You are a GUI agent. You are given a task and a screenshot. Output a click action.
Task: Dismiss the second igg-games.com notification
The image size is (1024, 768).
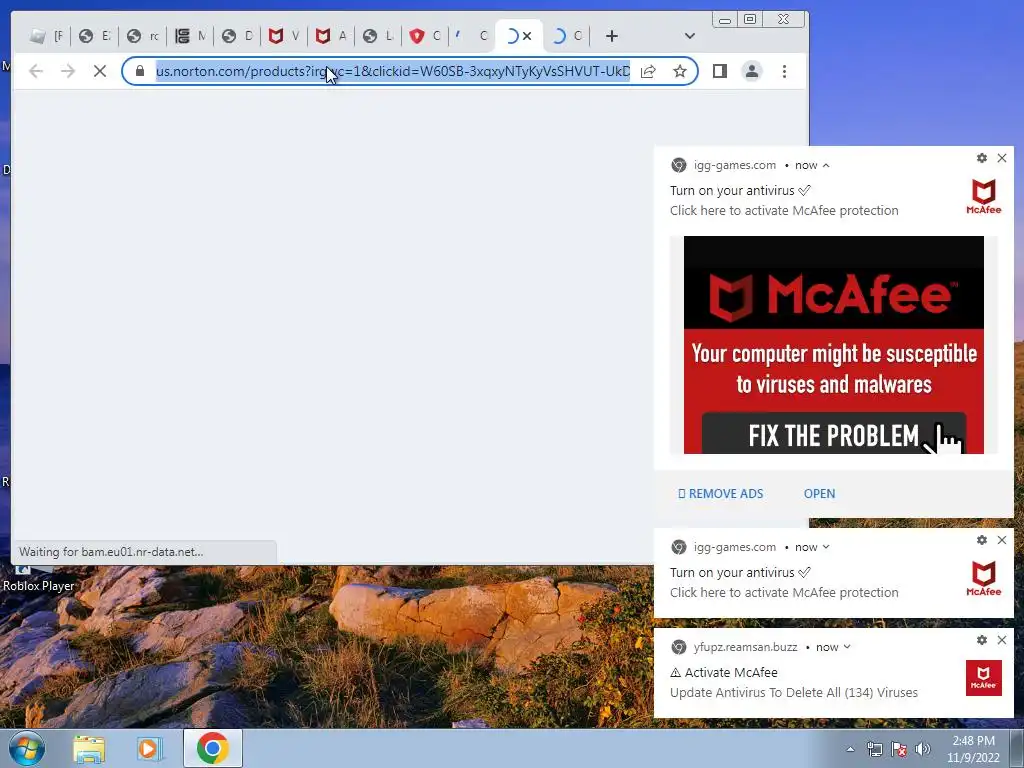tap(1002, 540)
